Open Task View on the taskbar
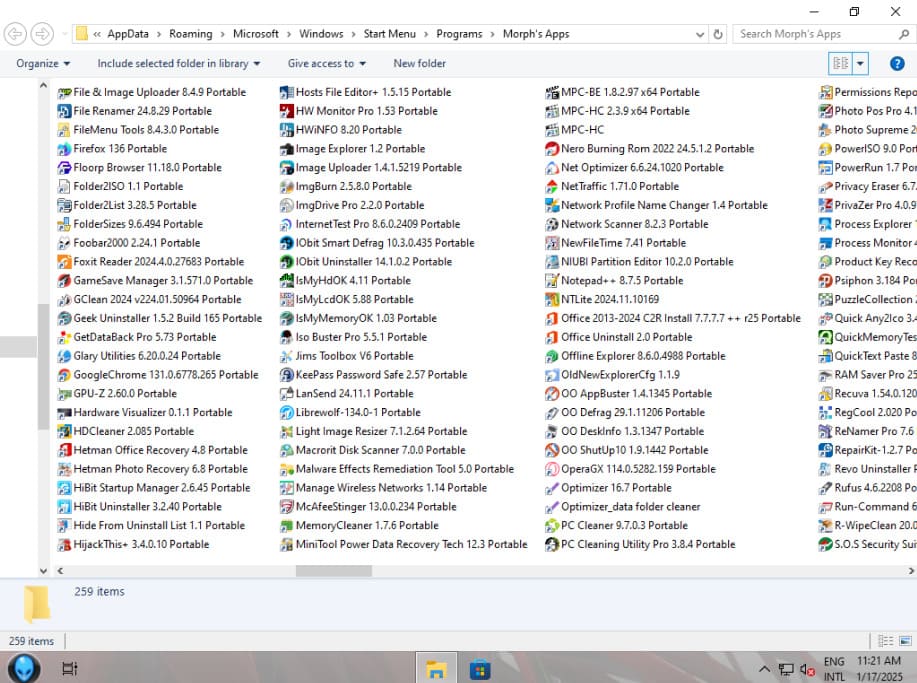Viewport: 917px width, 683px height. click(x=70, y=668)
